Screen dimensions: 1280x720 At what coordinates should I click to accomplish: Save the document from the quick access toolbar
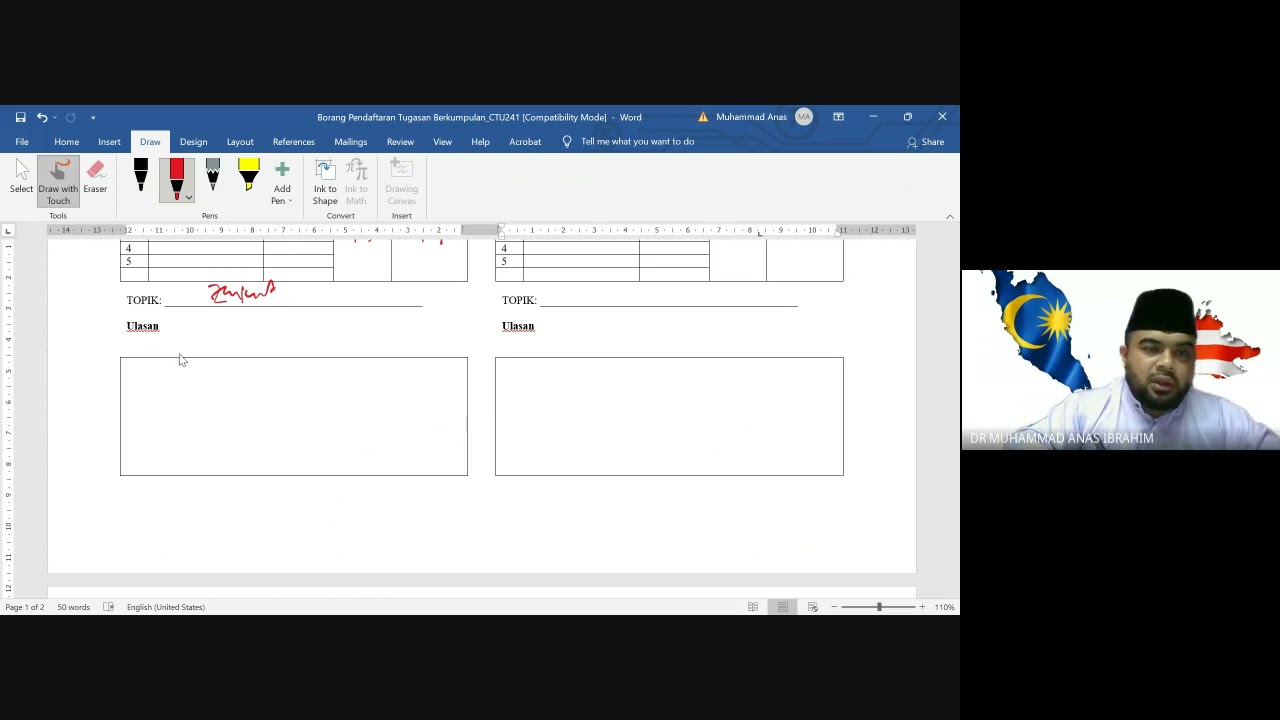click(20, 117)
